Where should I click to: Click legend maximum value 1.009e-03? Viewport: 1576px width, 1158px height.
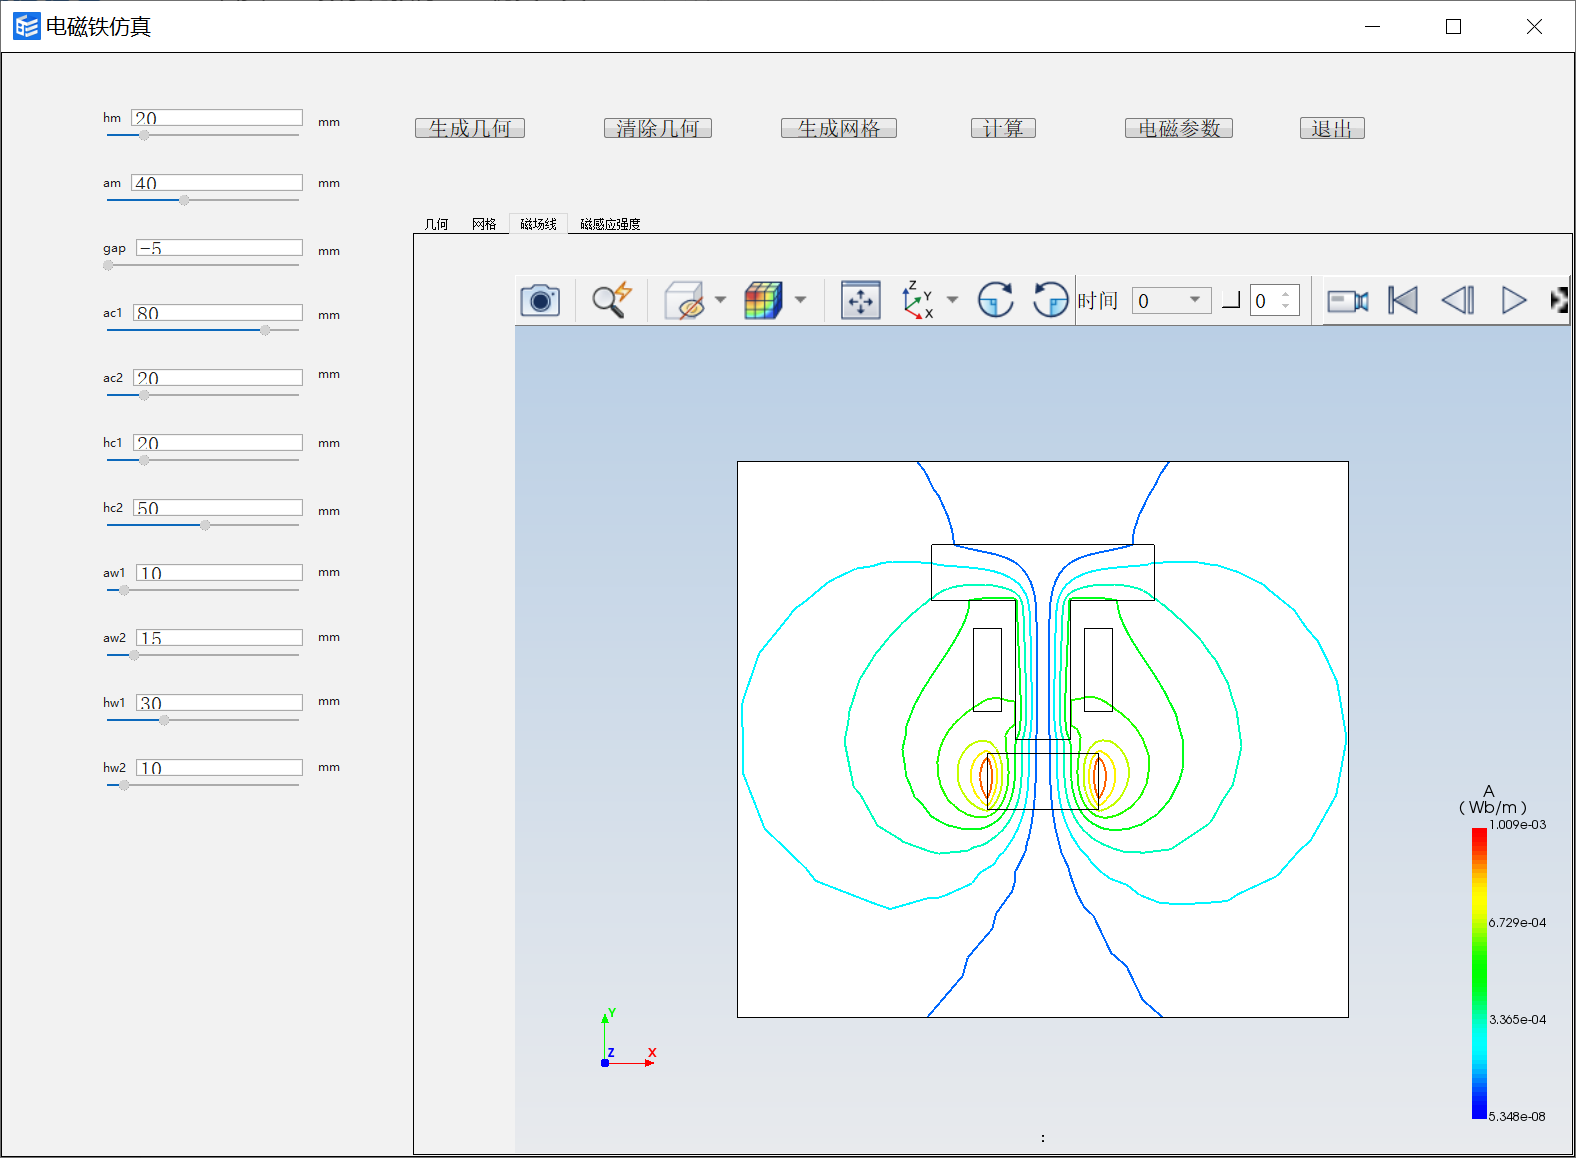point(1518,825)
